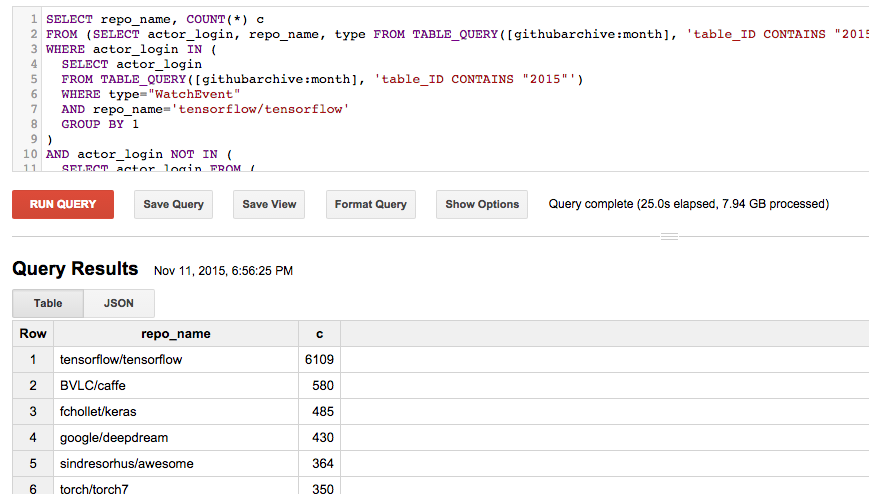Click the line AND actor_login NOT IN

(139, 154)
